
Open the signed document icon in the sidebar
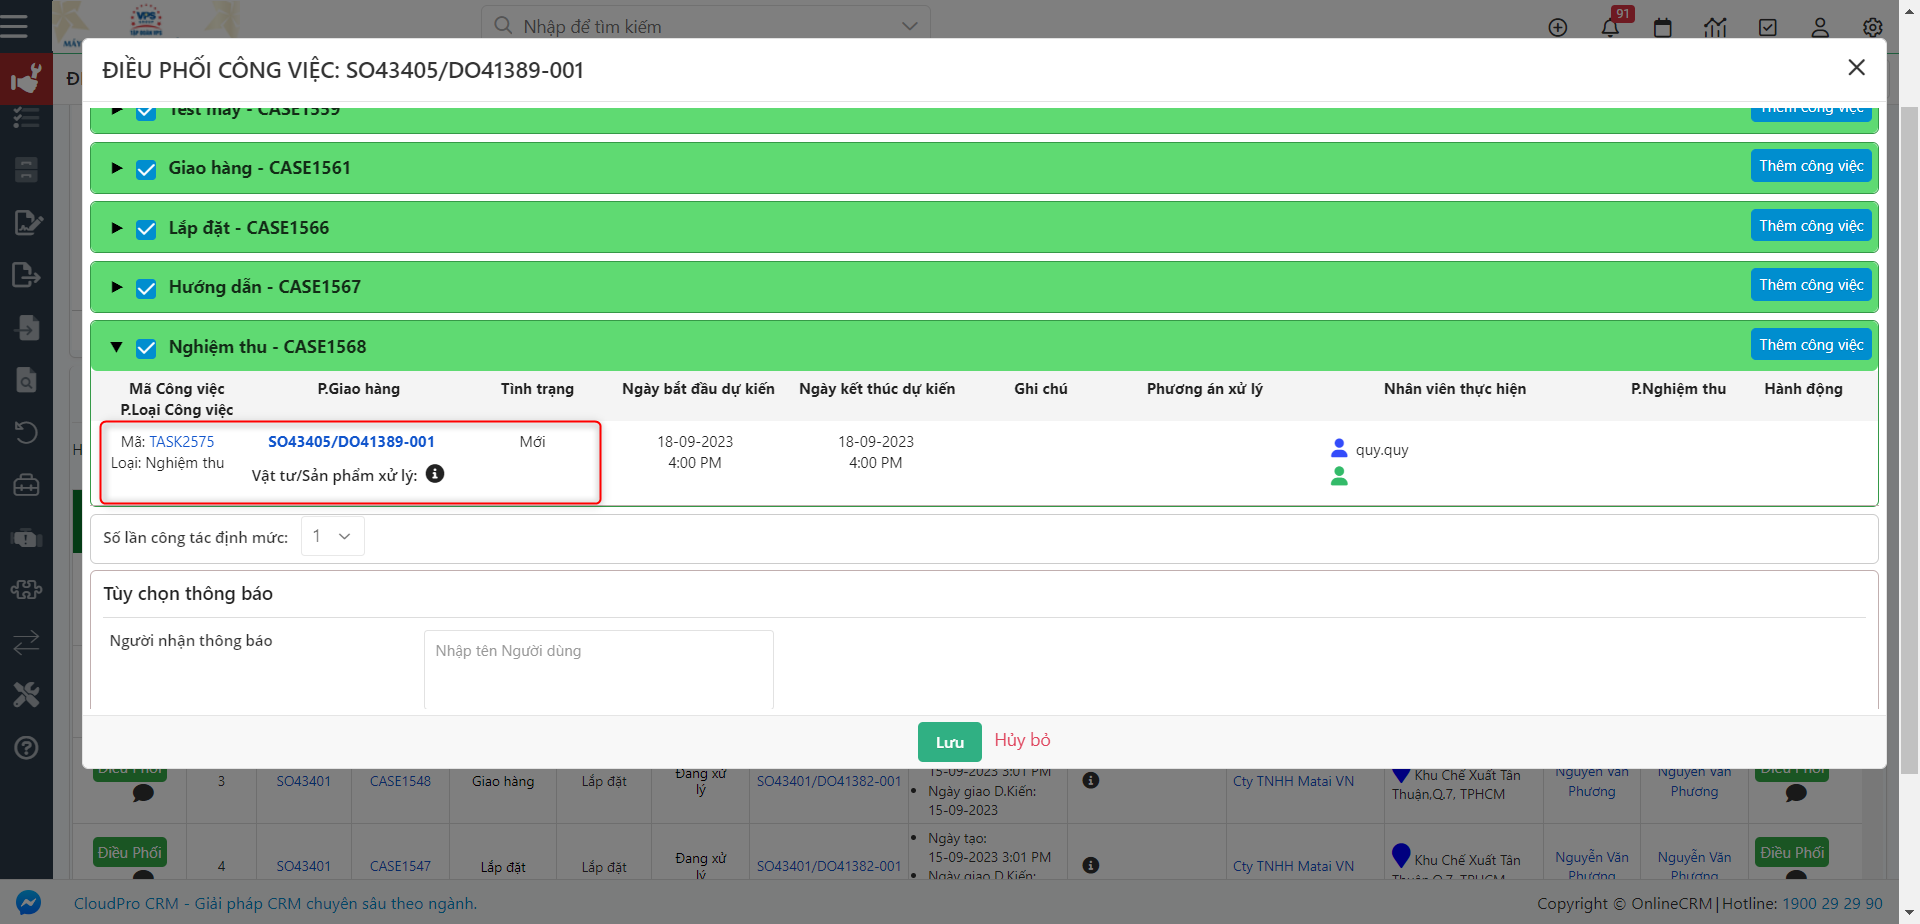click(27, 221)
